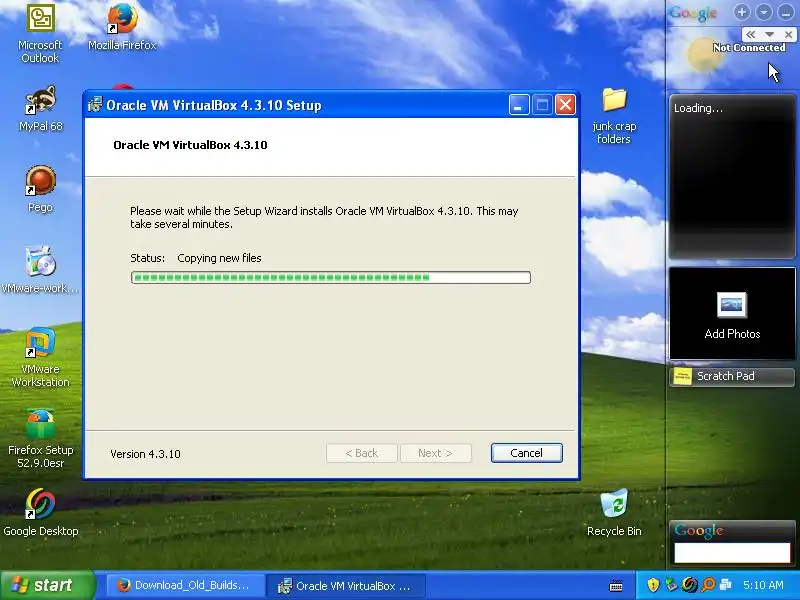Screen dimensions: 800x600
Task: Click the Not Connected weather status
Action: click(749, 47)
